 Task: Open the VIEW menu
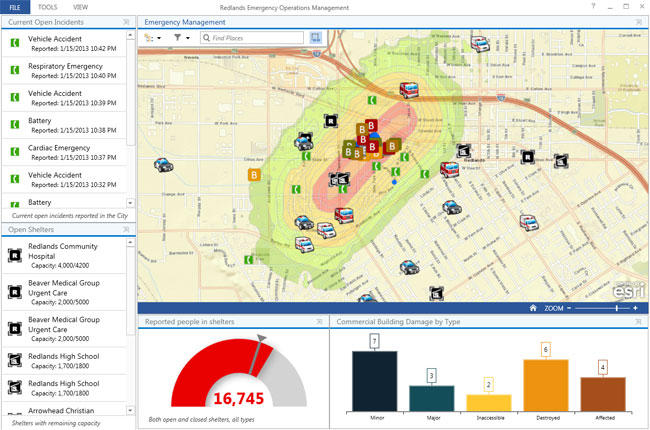pos(80,7)
